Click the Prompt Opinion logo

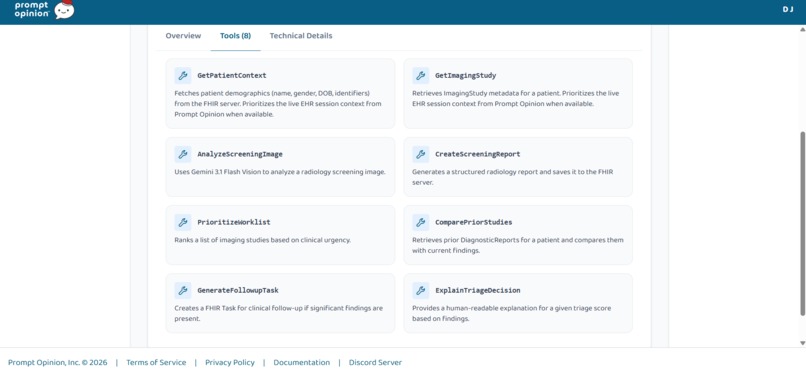tap(44, 9)
